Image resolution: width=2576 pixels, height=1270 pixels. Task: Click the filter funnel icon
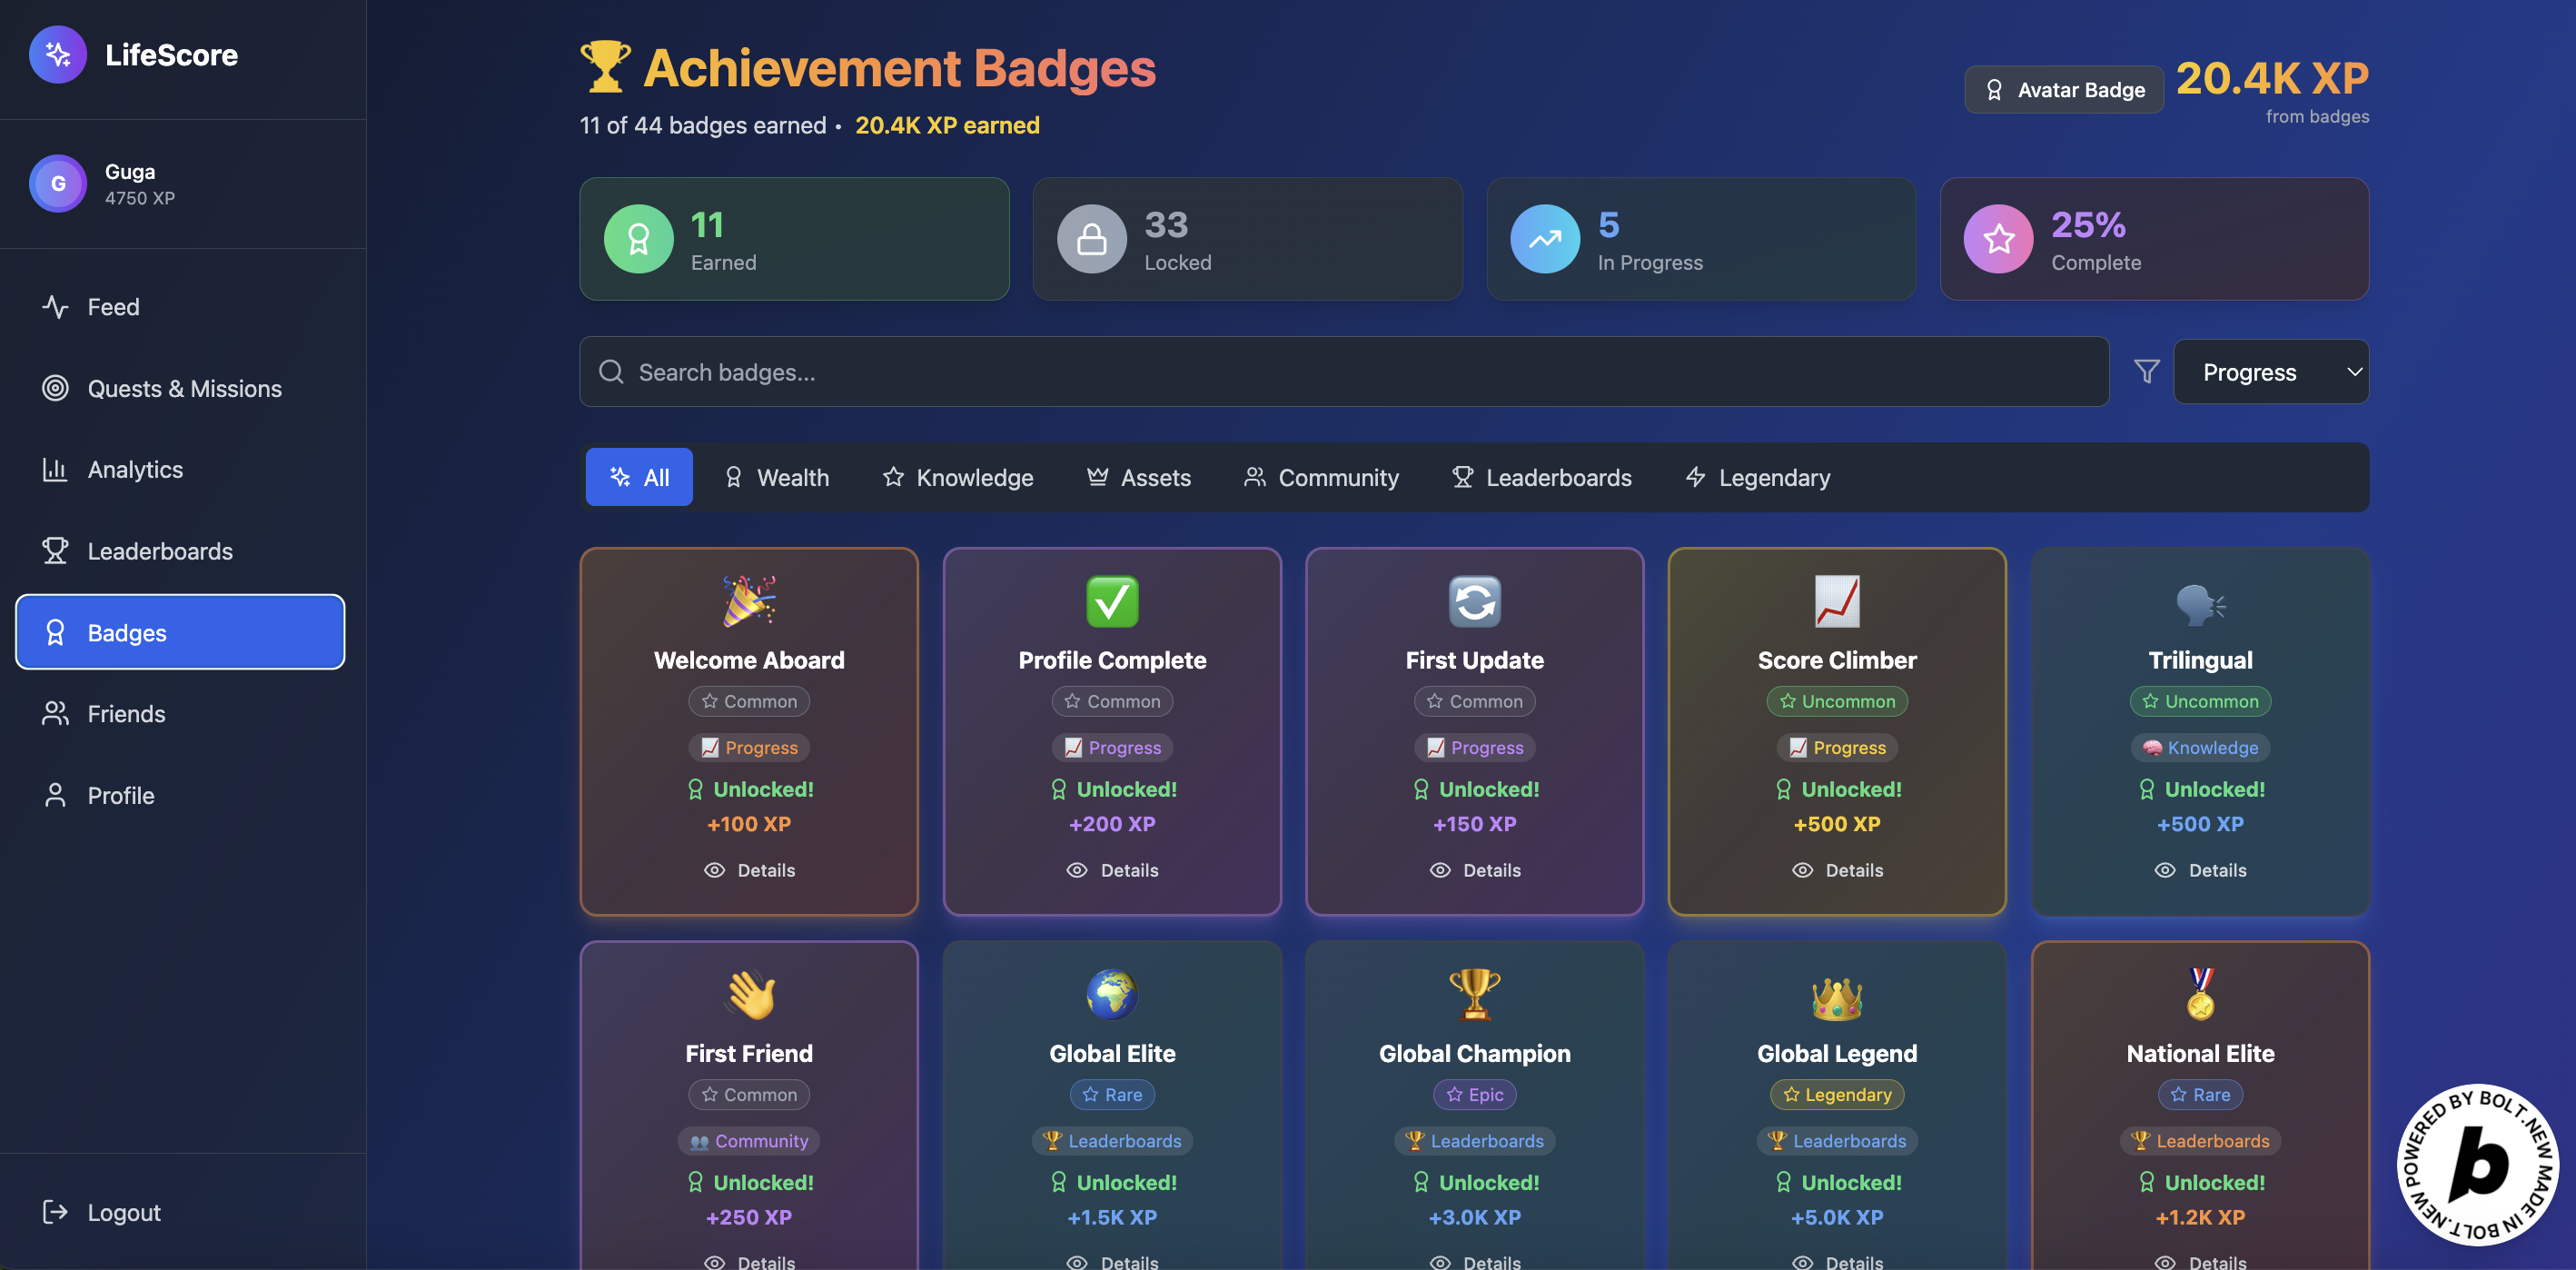click(x=2146, y=372)
